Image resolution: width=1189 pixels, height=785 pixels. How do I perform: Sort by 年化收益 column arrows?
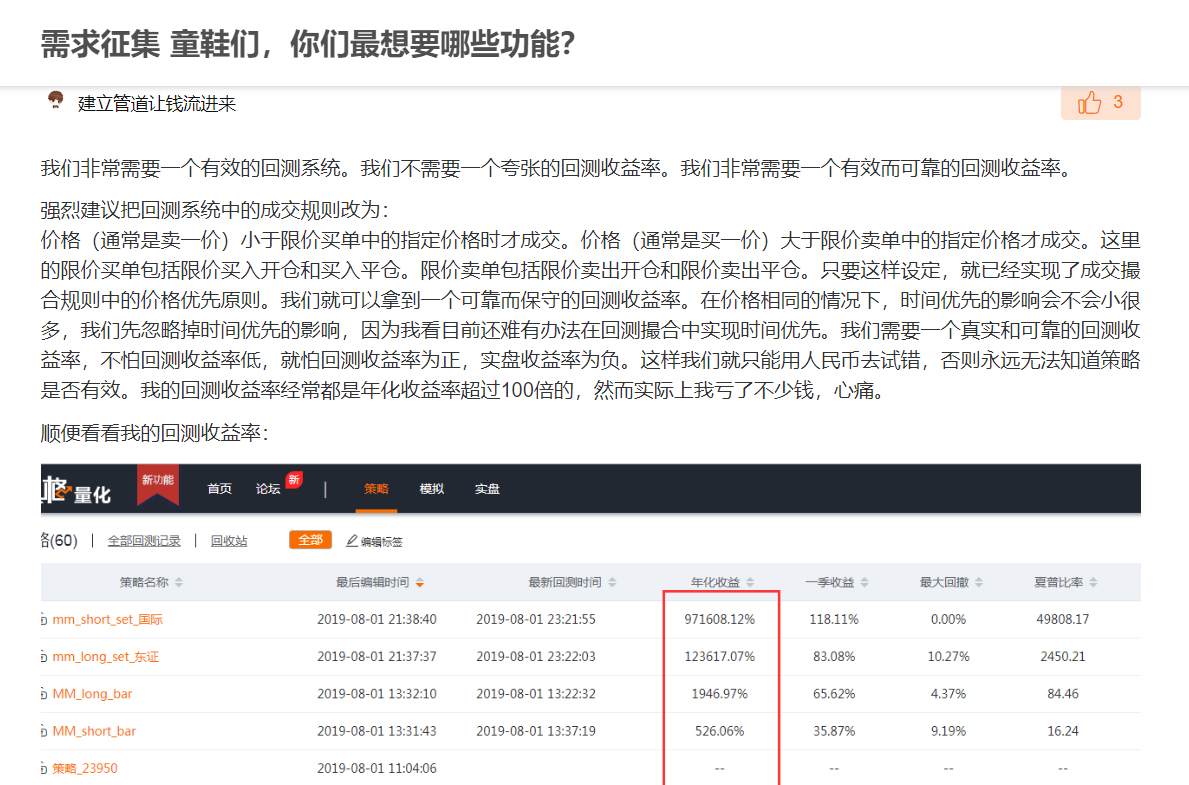click(x=750, y=583)
